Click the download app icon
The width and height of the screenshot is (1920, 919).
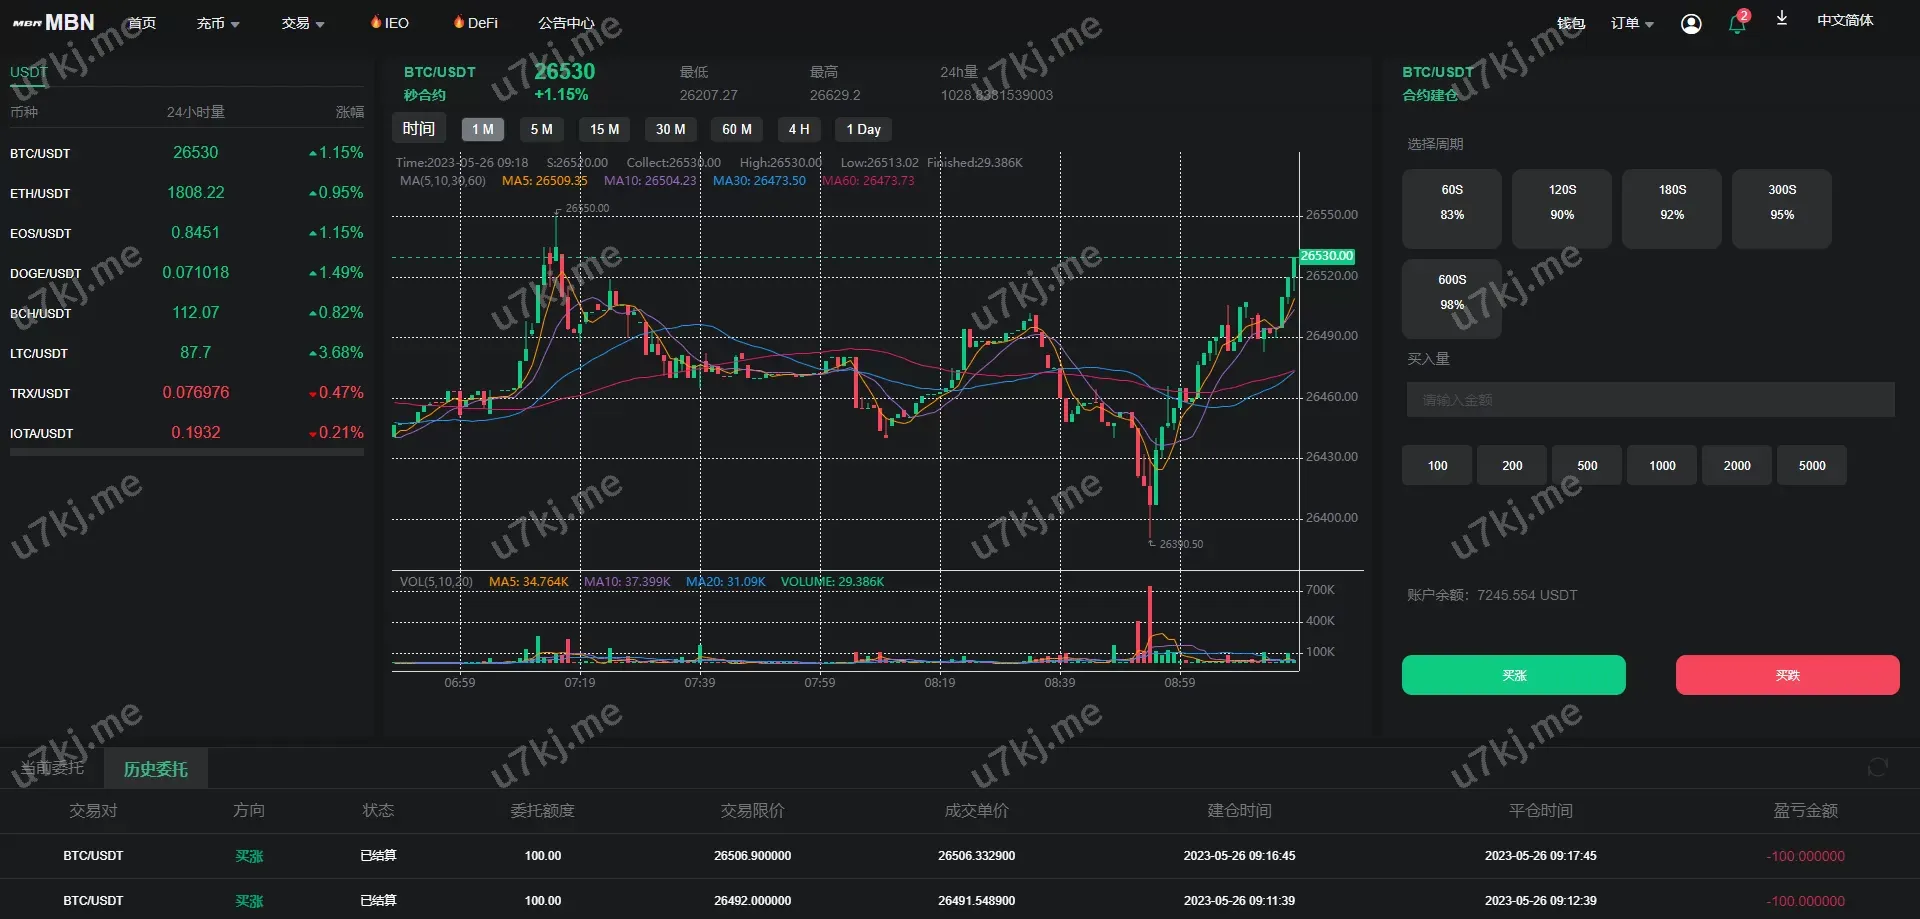[x=1781, y=19]
